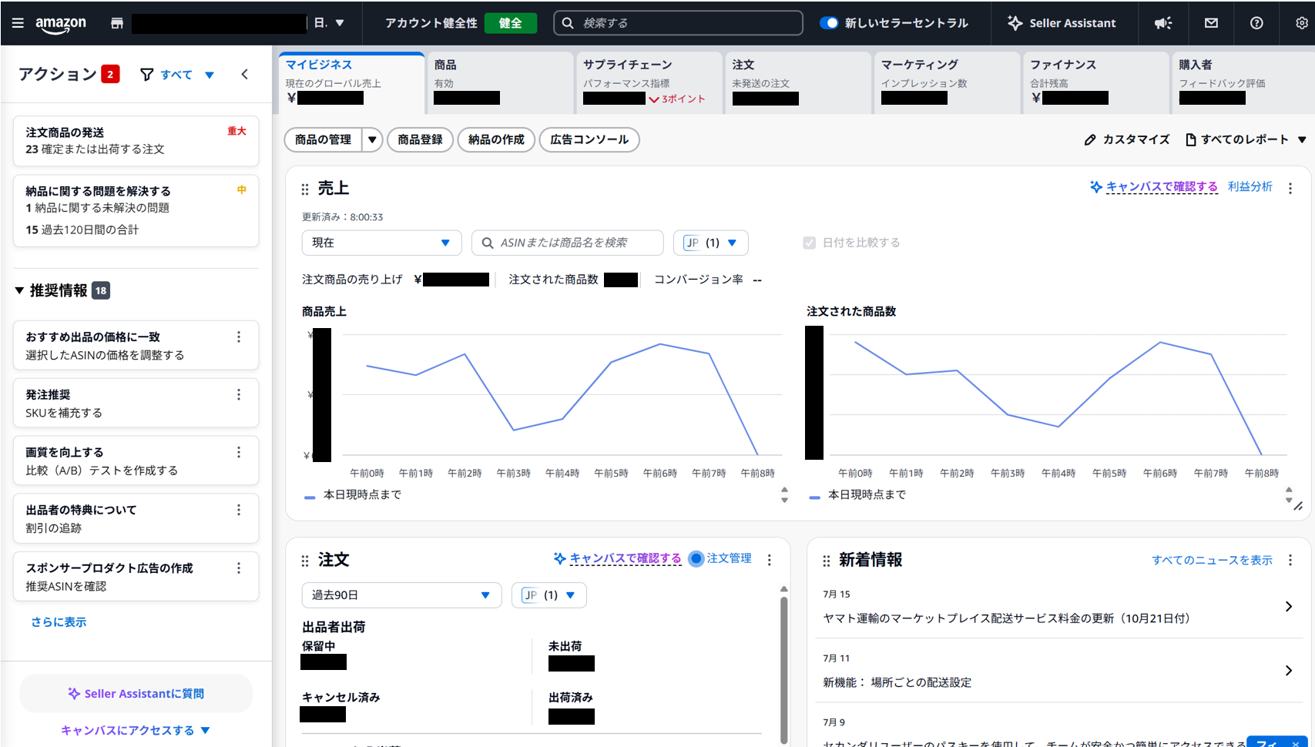
Task: Click the 商品の管理 button
Action: [x=323, y=140]
